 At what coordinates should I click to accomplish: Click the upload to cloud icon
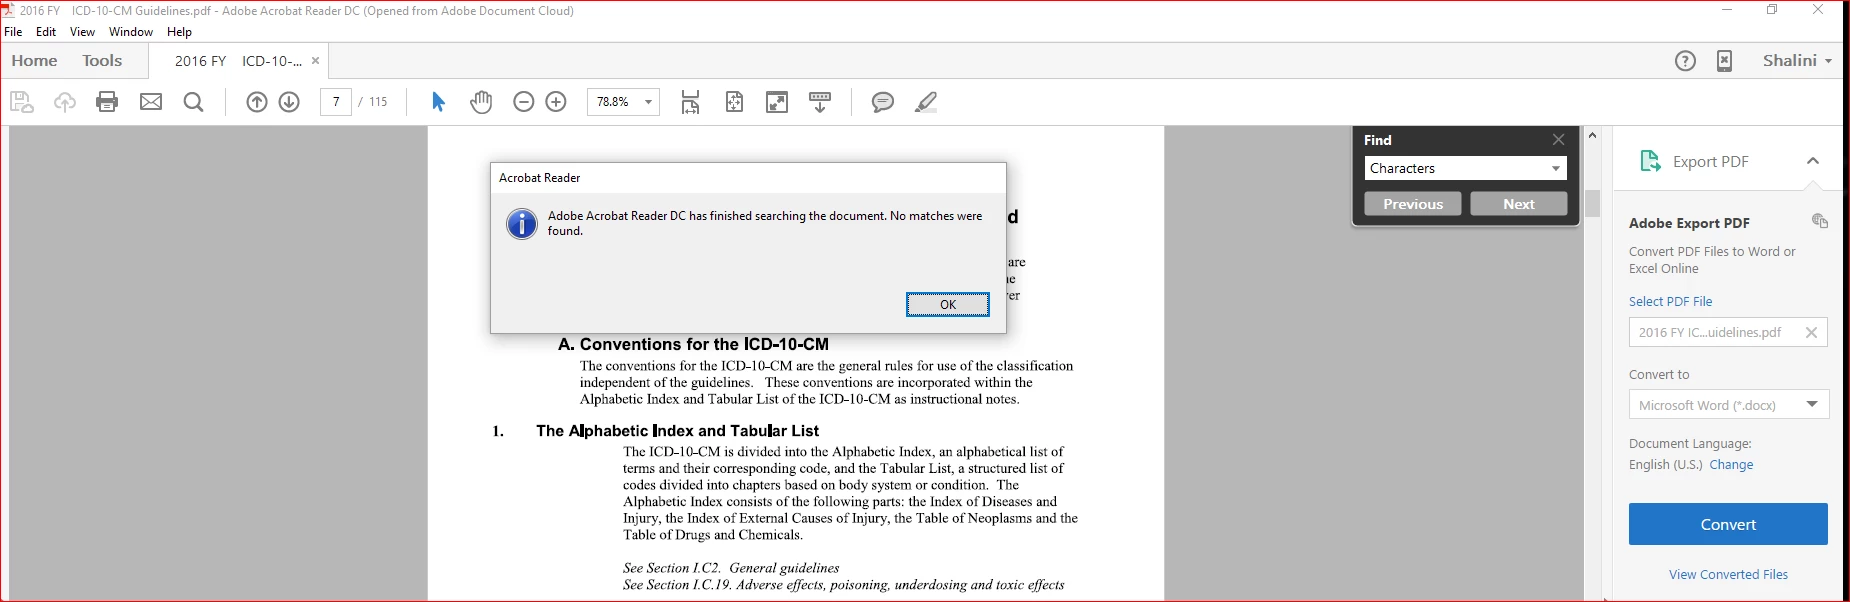tap(65, 102)
